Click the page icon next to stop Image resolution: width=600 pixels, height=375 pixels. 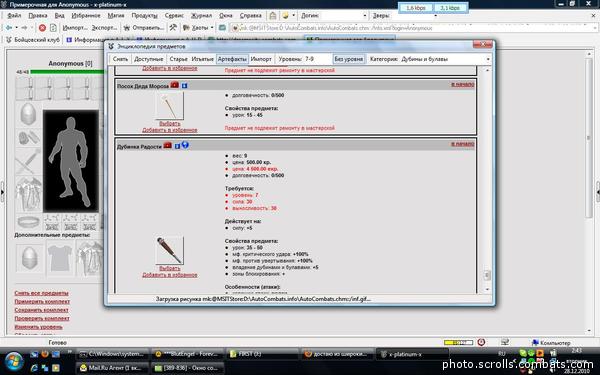tap(53, 28)
